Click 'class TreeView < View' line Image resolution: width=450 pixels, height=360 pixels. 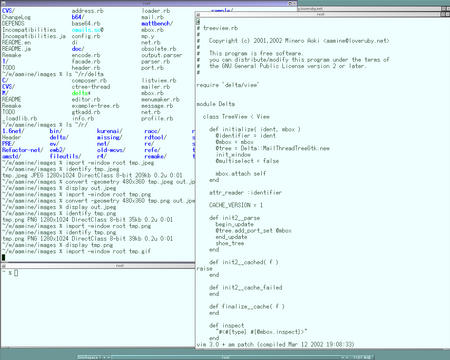click(x=236, y=117)
